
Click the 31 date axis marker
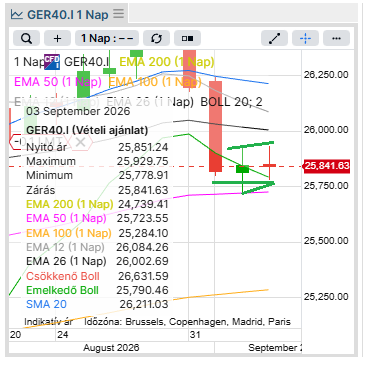195,334
